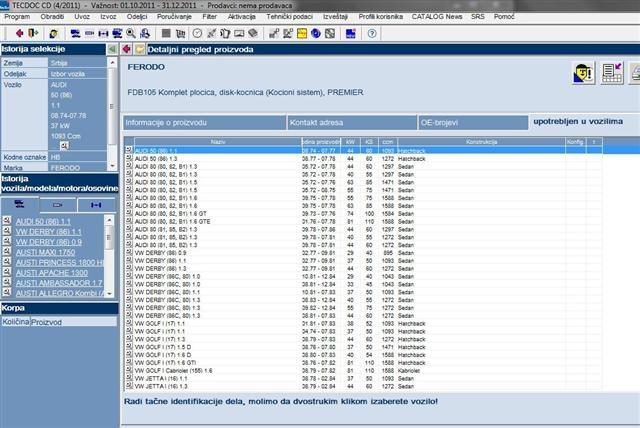Open AUSTI AMBASSADOR 1.7 history link
Screen dimensions: 640x428
60,283
